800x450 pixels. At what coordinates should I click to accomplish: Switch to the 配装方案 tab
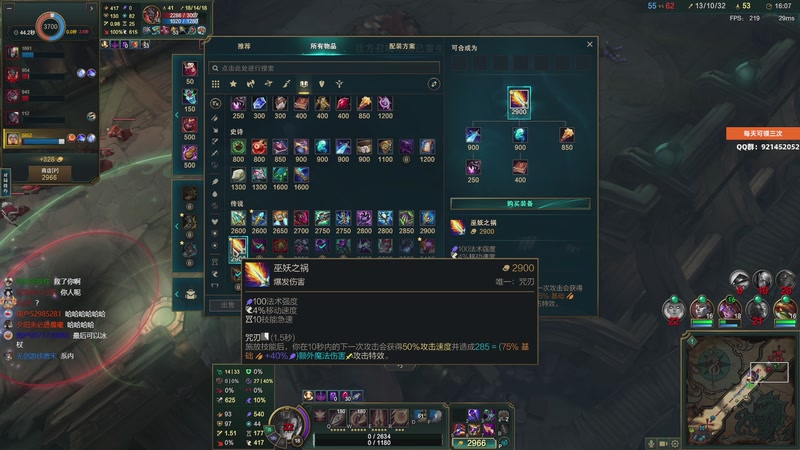[402, 46]
